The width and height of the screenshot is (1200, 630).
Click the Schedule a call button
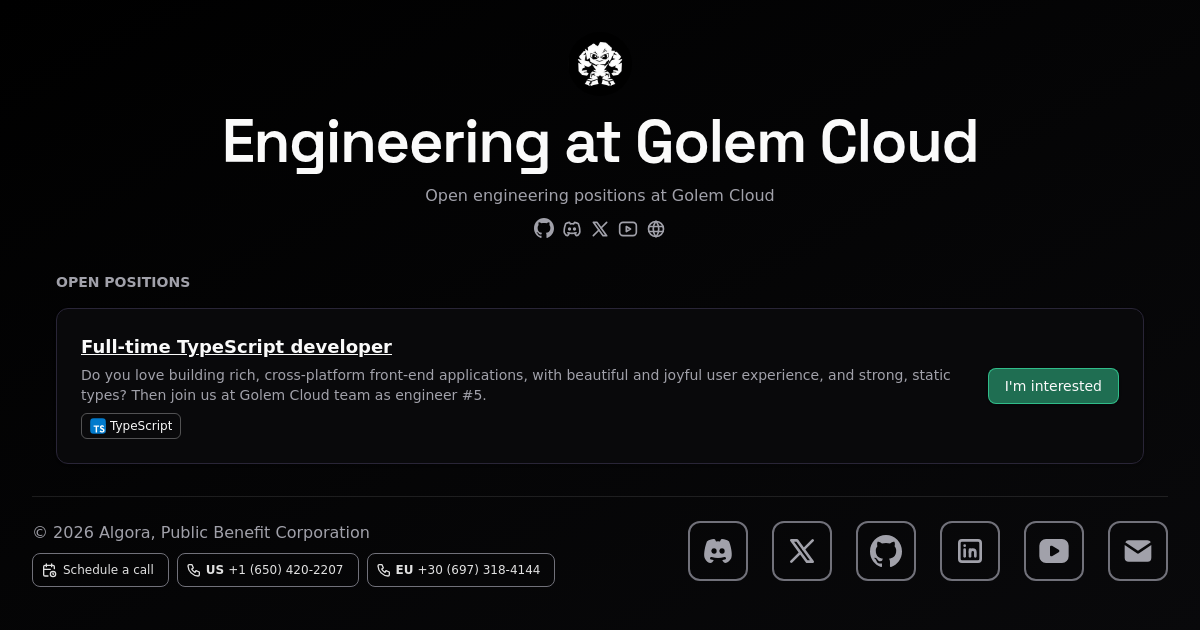100,570
